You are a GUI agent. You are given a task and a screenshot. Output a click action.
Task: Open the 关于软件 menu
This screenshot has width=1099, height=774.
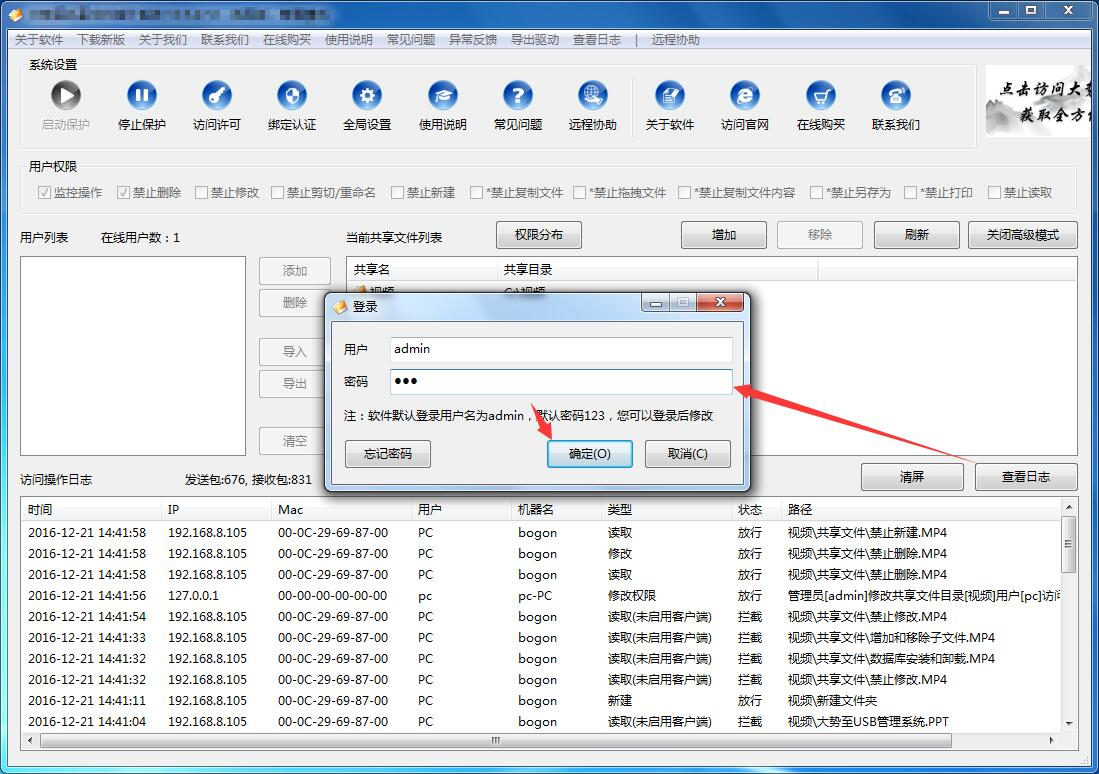click(39, 40)
